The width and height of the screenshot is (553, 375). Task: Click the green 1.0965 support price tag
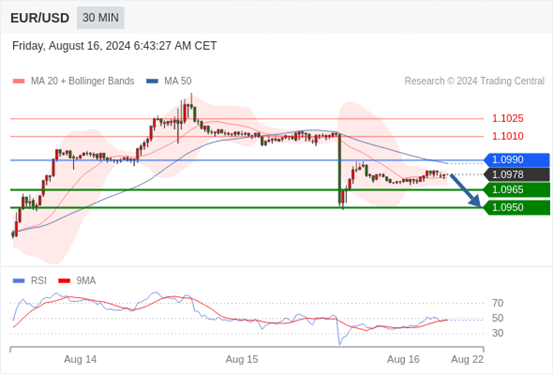(517, 190)
